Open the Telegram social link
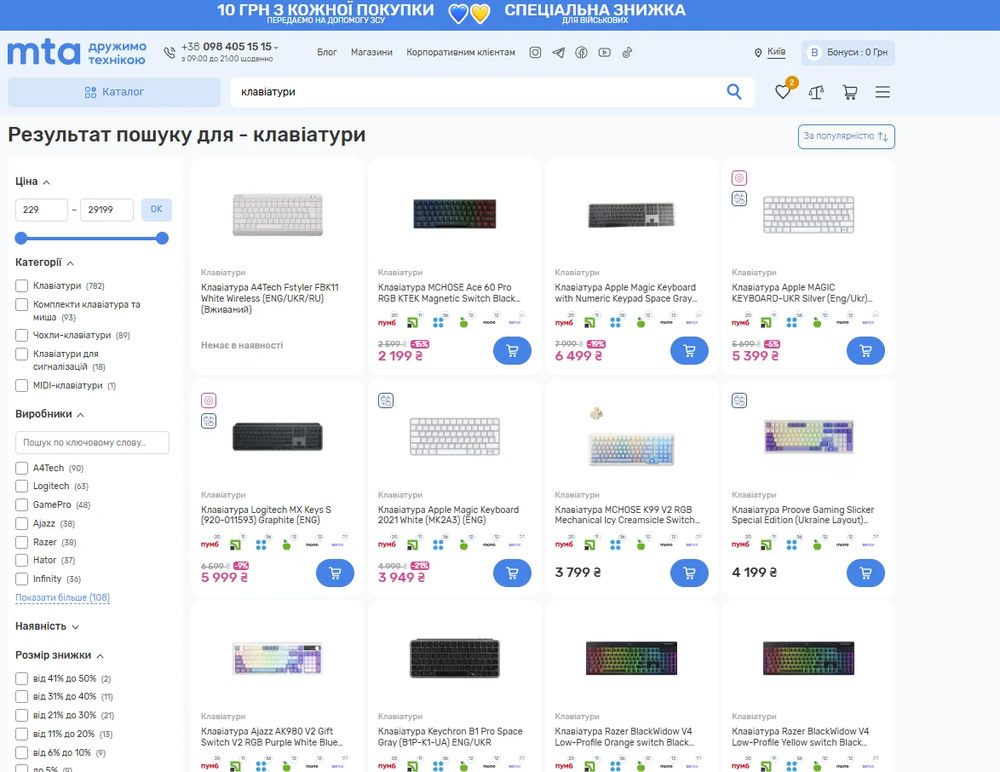Screen dimensions: 1000x772 coord(558,52)
